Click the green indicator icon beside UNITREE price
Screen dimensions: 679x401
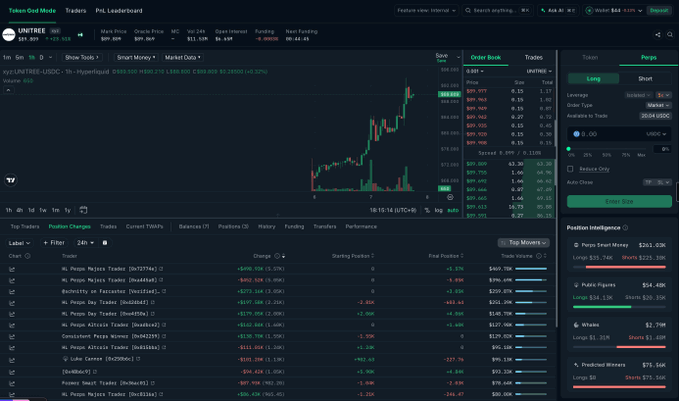[80, 35]
